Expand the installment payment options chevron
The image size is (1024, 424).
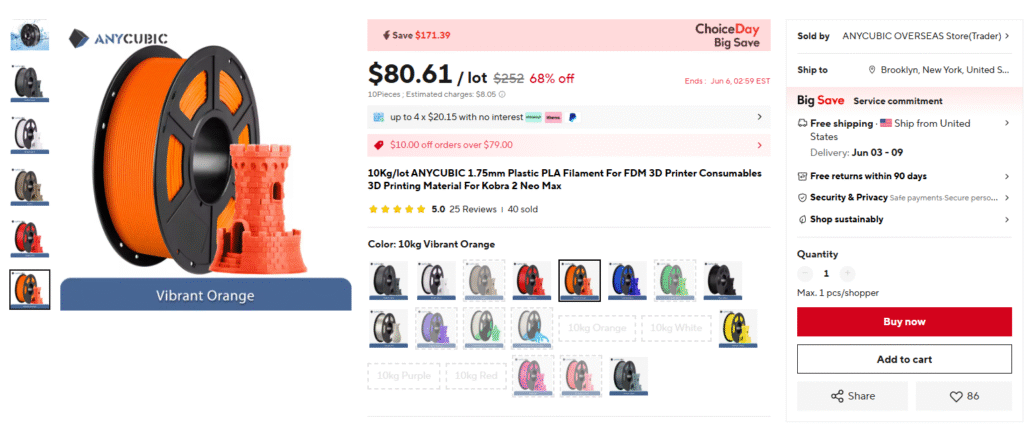pyautogui.click(x=760, y=117)
